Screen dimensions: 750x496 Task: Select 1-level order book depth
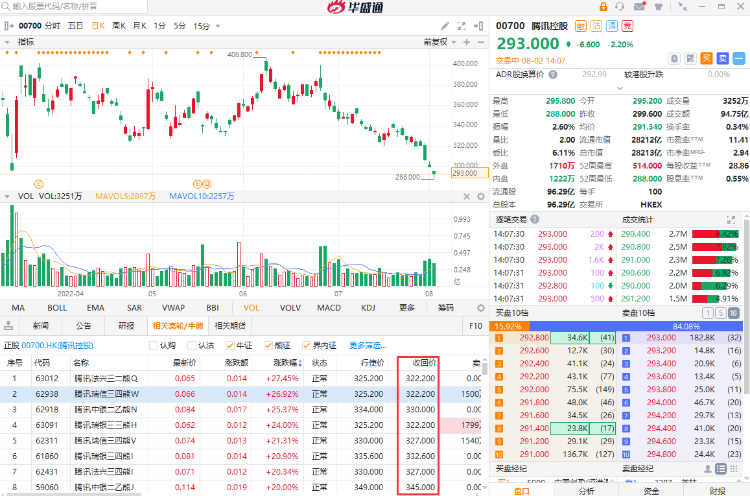click(707, 313)
